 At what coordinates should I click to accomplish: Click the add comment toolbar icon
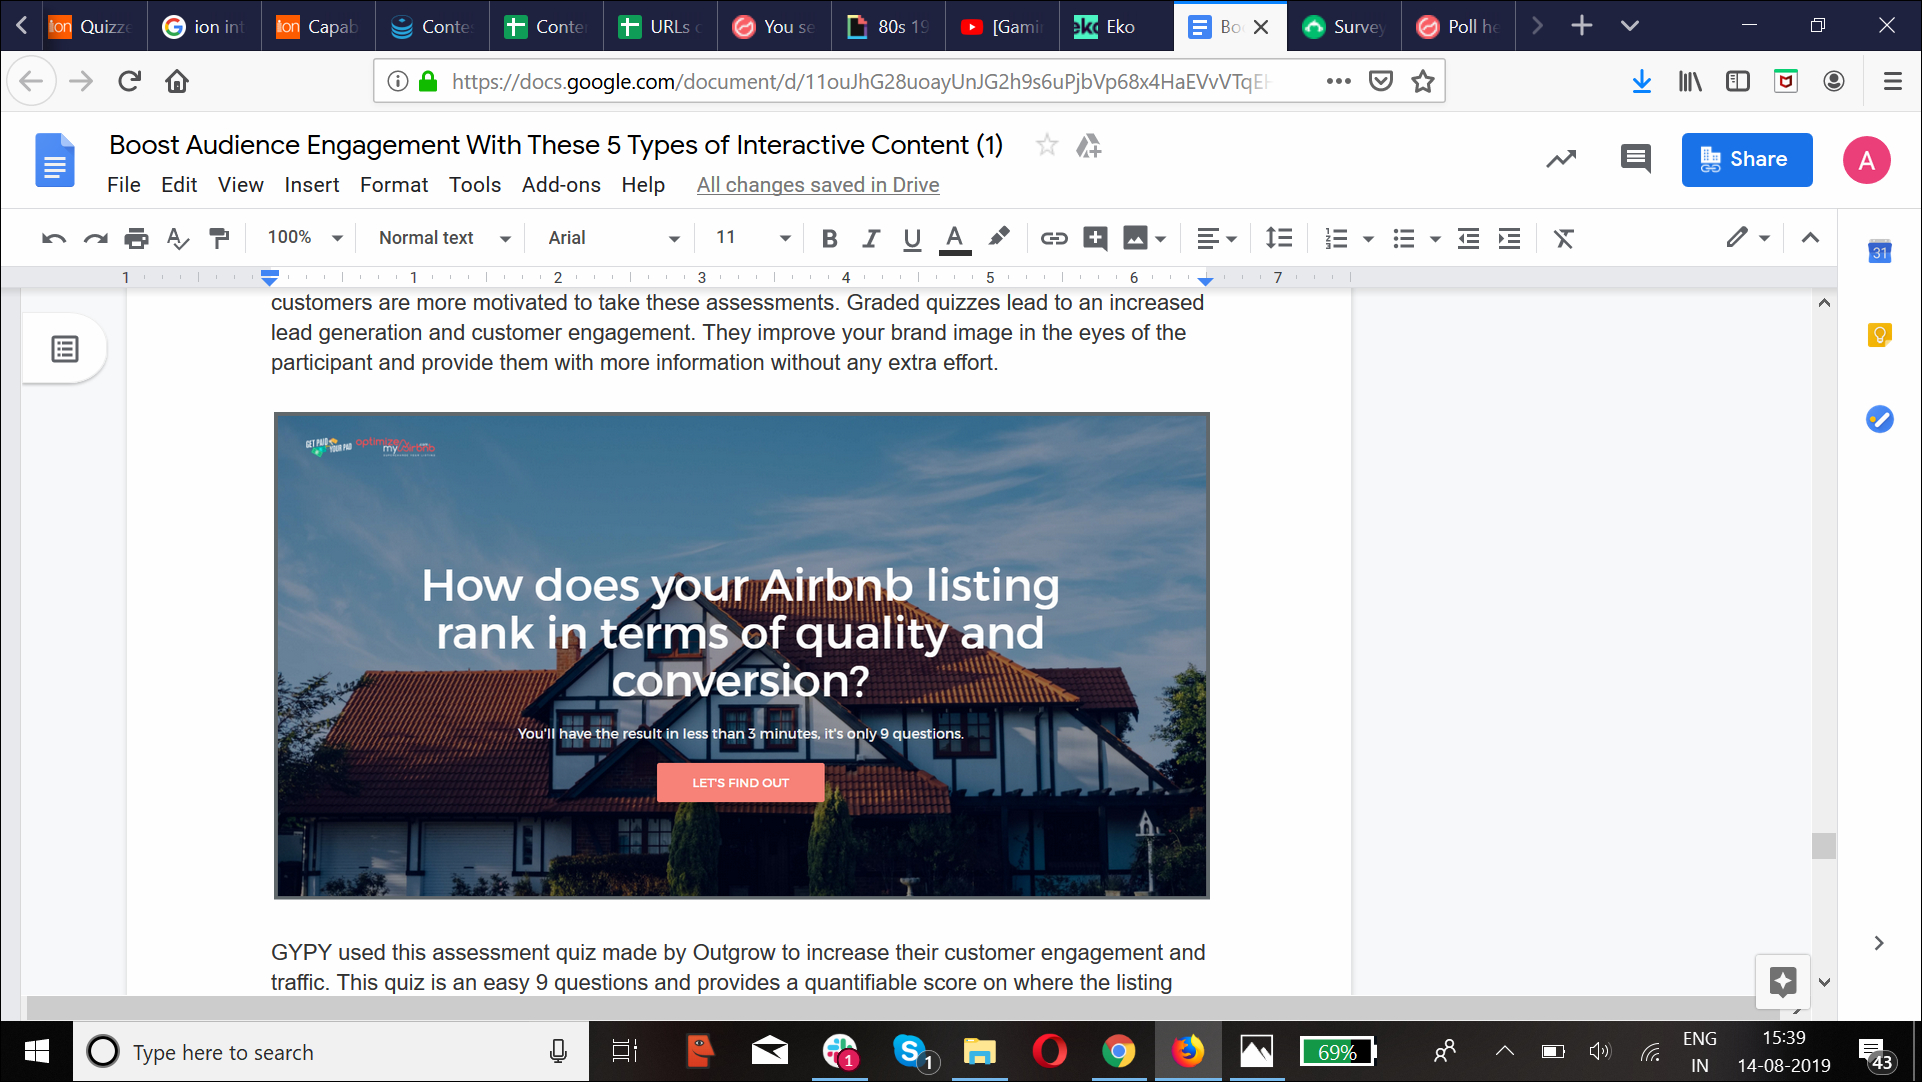click(x=1095, y=238)
